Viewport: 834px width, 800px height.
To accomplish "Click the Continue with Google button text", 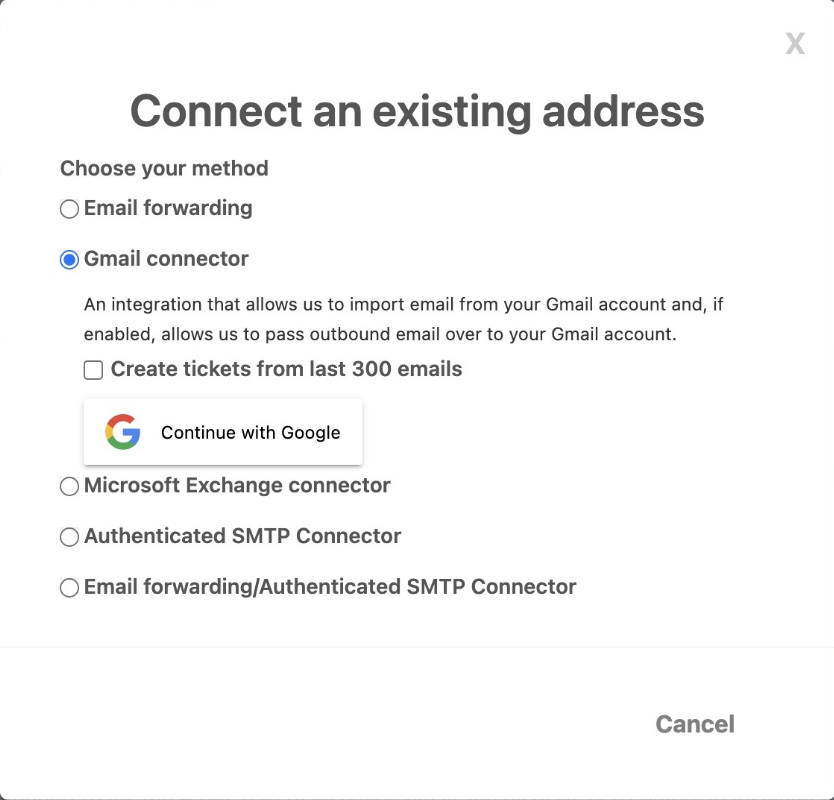I will (x=251, y=432).
